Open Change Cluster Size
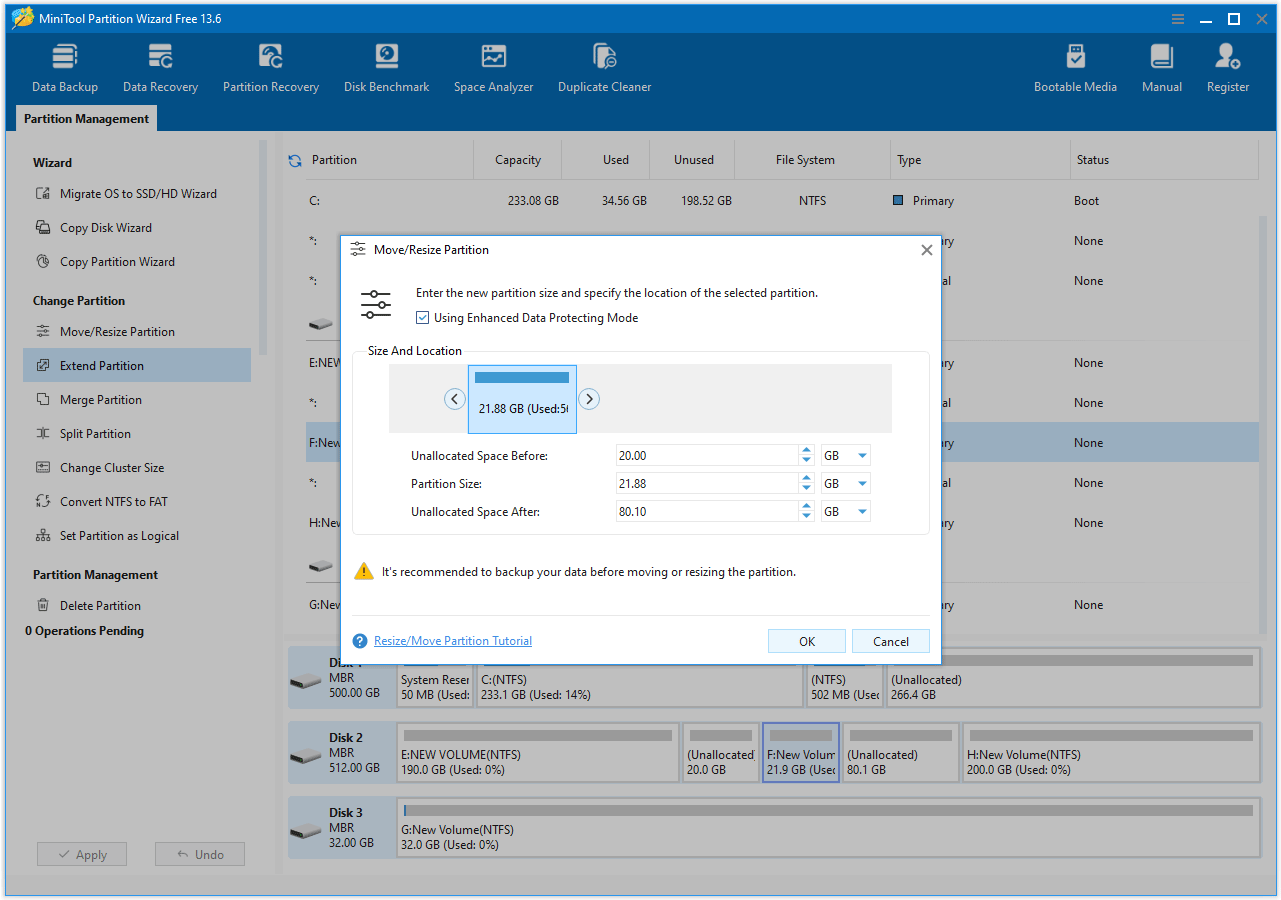1281x900 pixels. (x=100, y=468)
